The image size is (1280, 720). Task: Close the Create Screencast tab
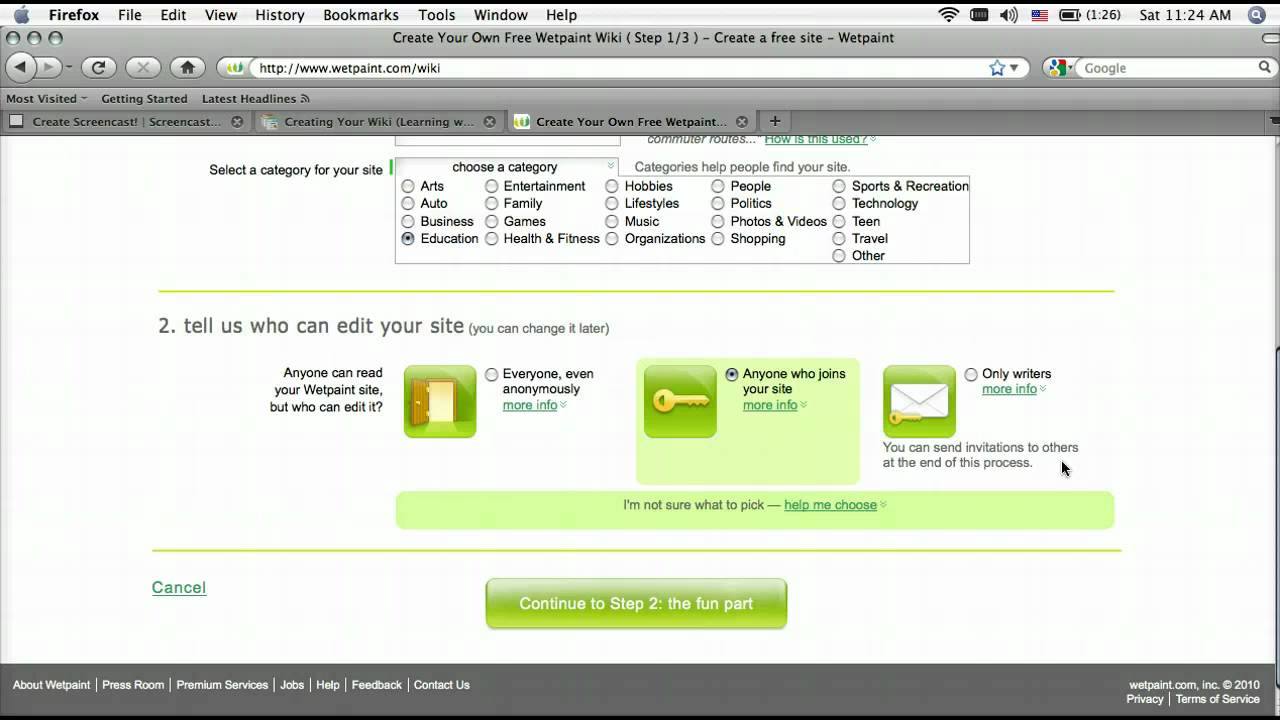point(237,122)
